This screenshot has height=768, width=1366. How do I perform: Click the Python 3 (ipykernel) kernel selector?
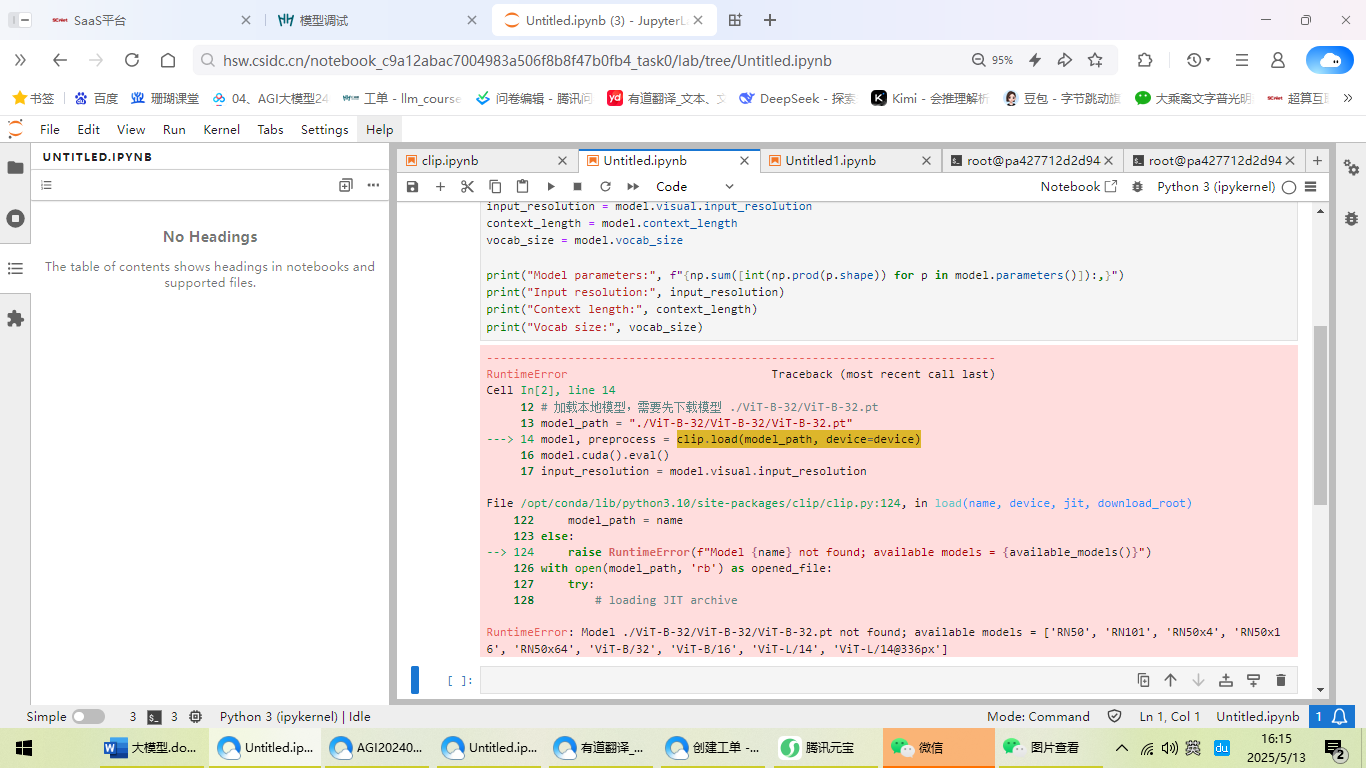(x=1215, y=186)
